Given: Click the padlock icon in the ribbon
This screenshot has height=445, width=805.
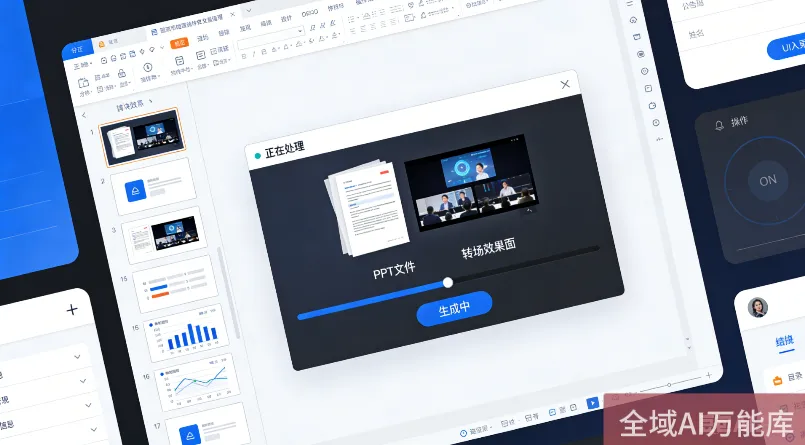Looking at the screenshot, I should pyautogui.click(x=122, y=73).
